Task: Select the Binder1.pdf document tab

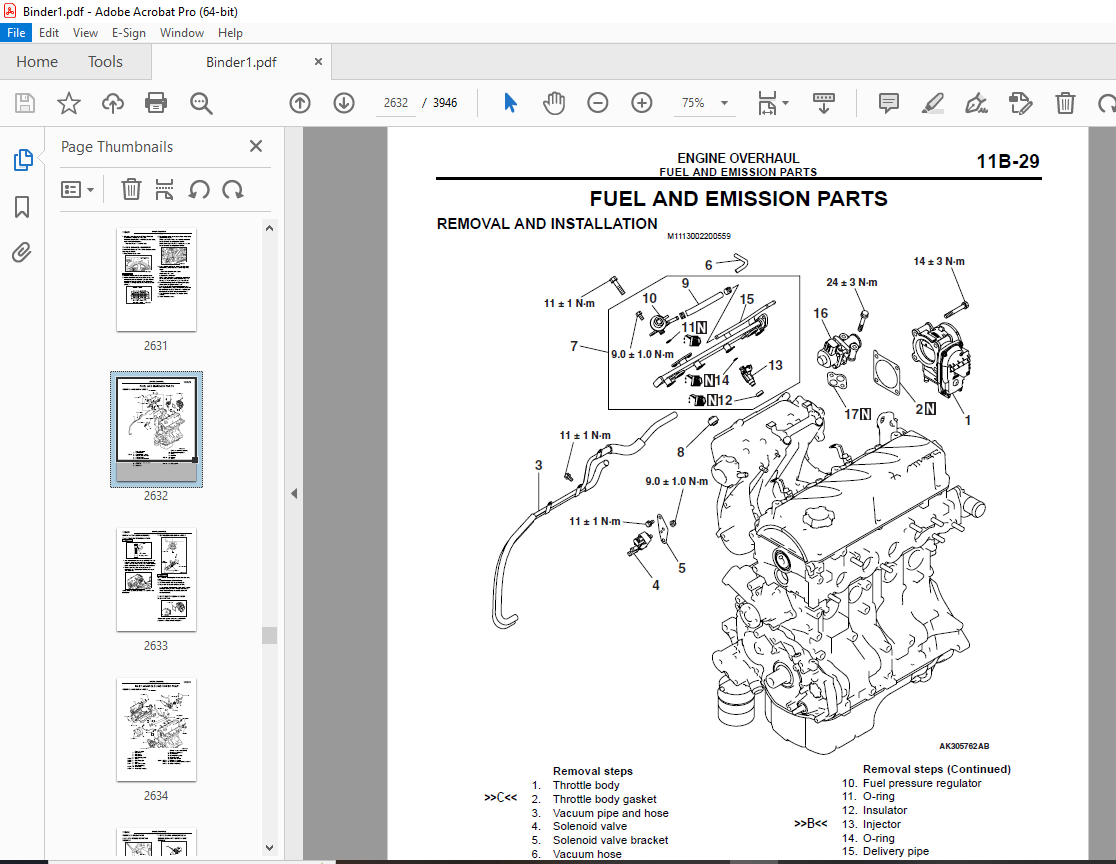Action: pos(241,62)
